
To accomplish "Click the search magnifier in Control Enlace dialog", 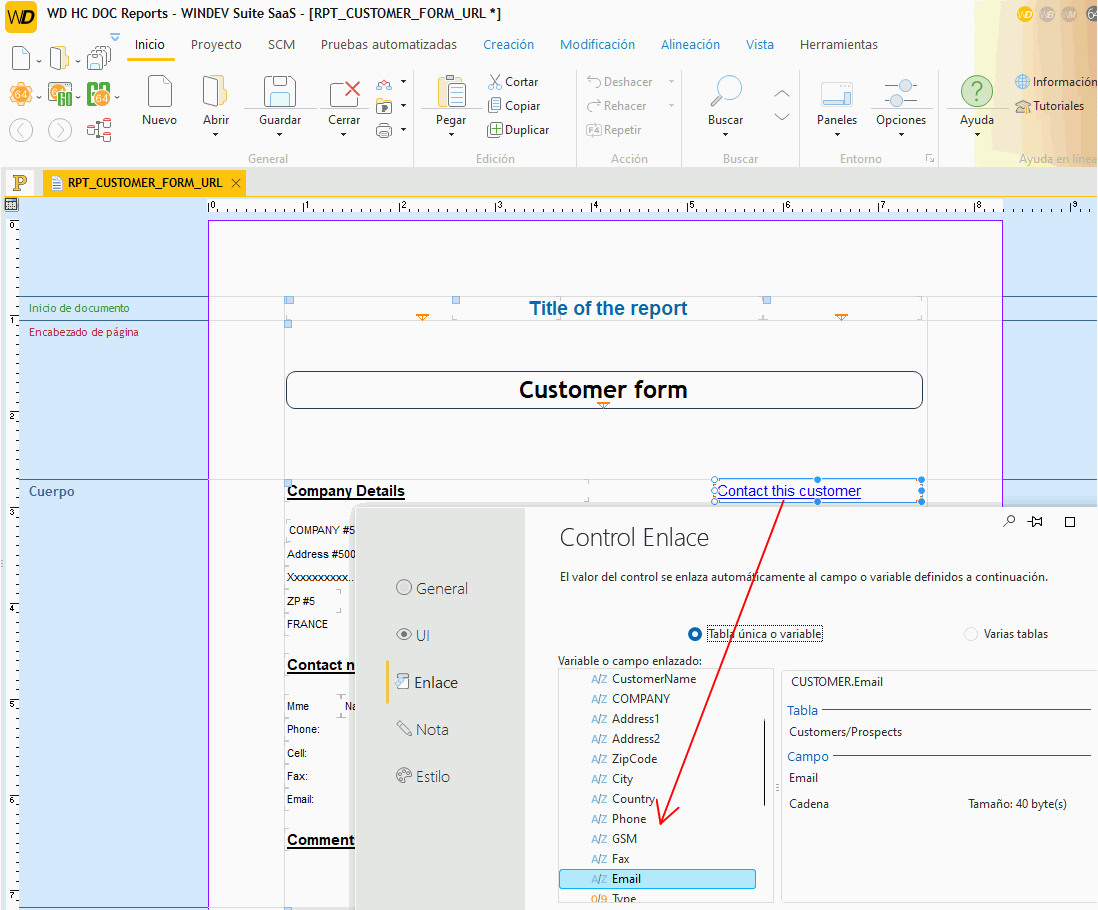I will click(x=1009, y=521).
